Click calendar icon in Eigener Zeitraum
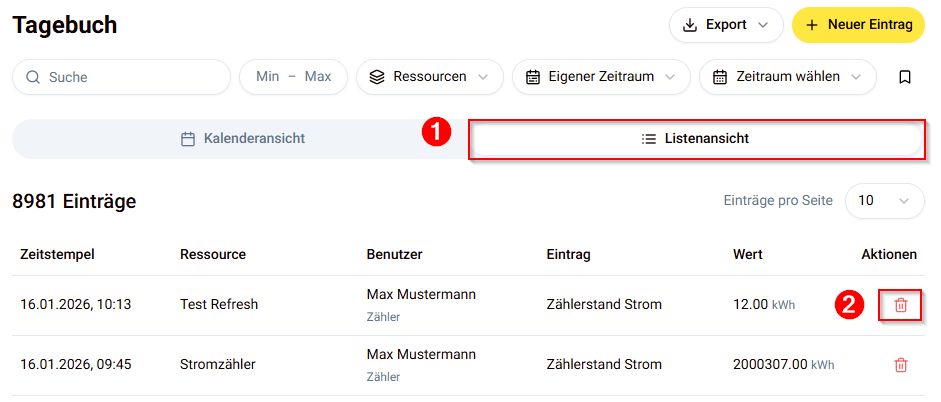 533,77
